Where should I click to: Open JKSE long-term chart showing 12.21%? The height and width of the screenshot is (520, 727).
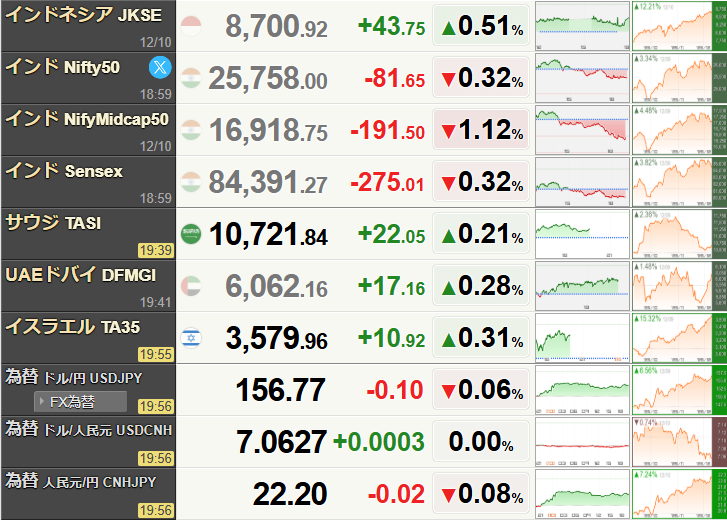(x=680, y=26)
